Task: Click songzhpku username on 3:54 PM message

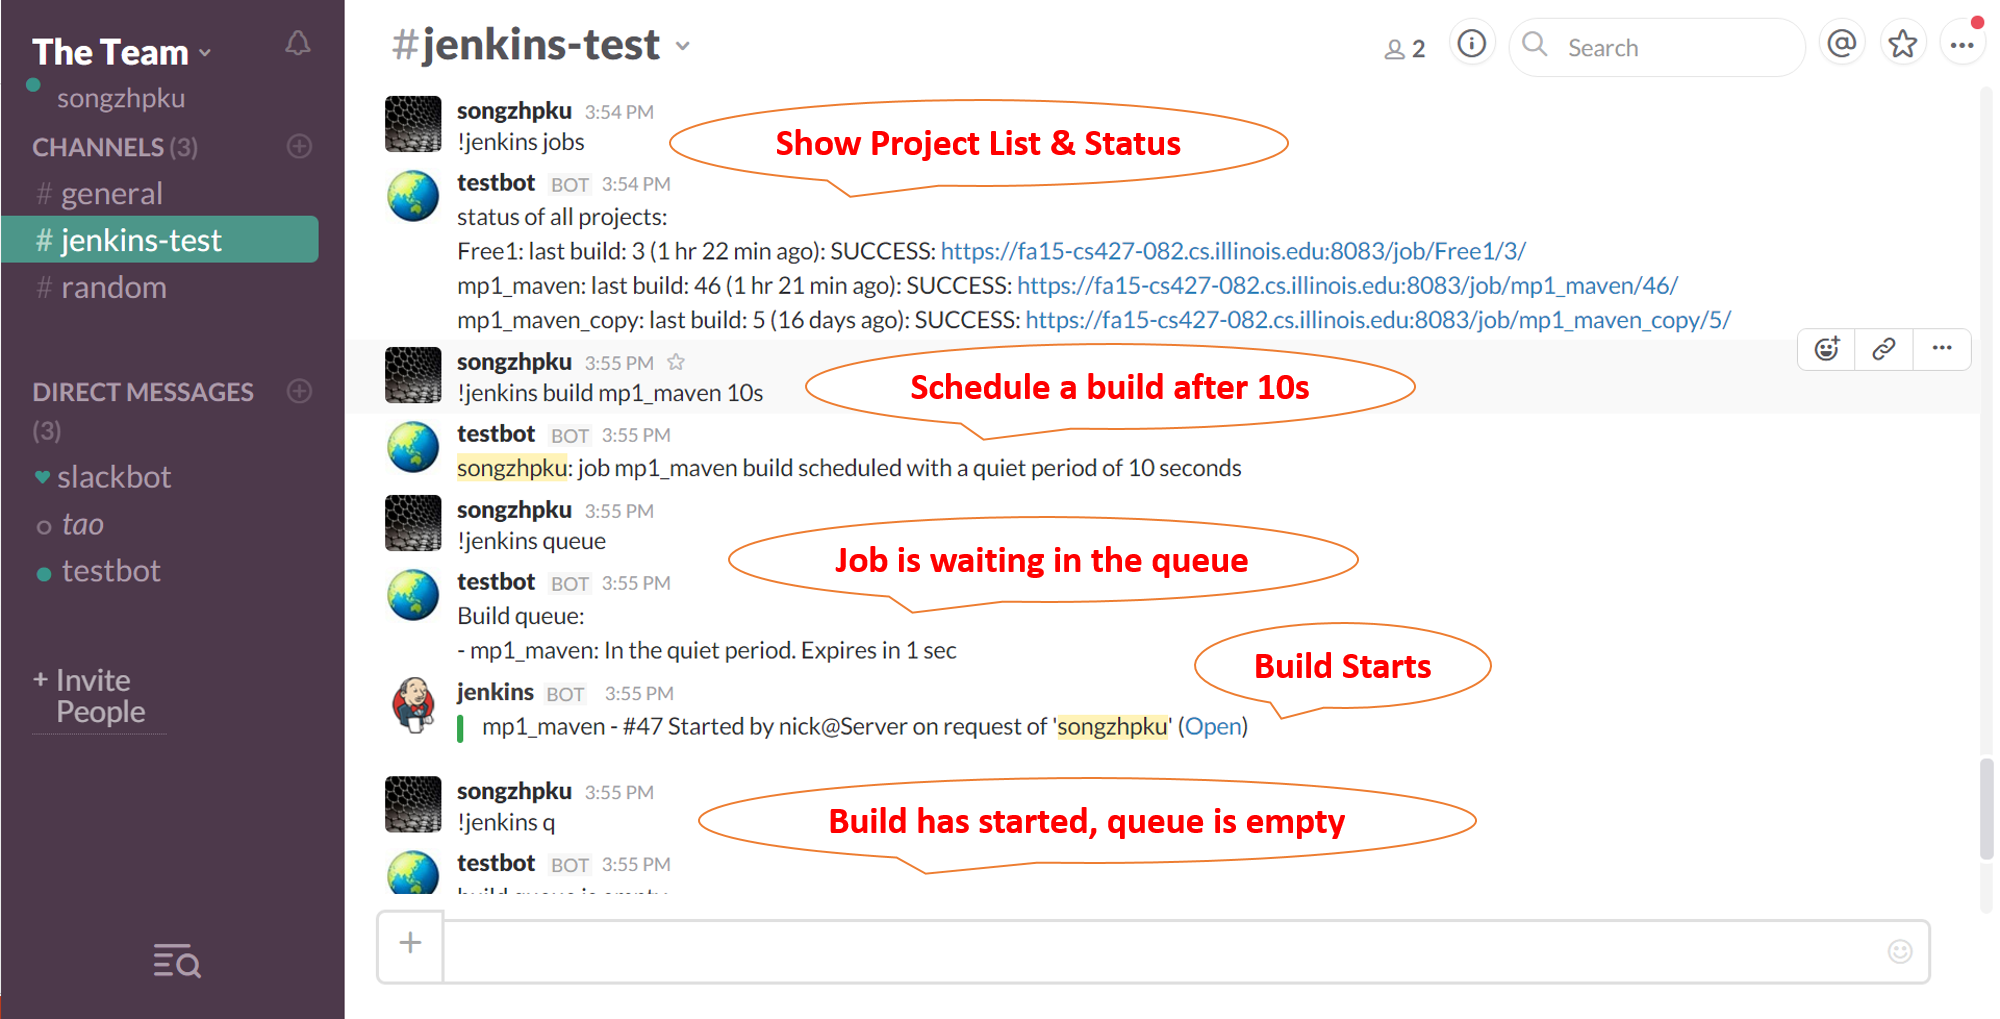Action: pos(514,110)
